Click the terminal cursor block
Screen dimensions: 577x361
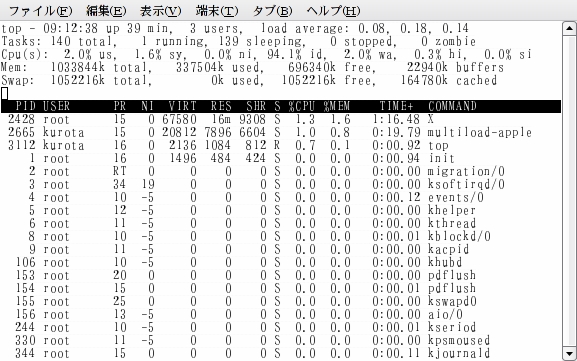click(x=4, y=93)
